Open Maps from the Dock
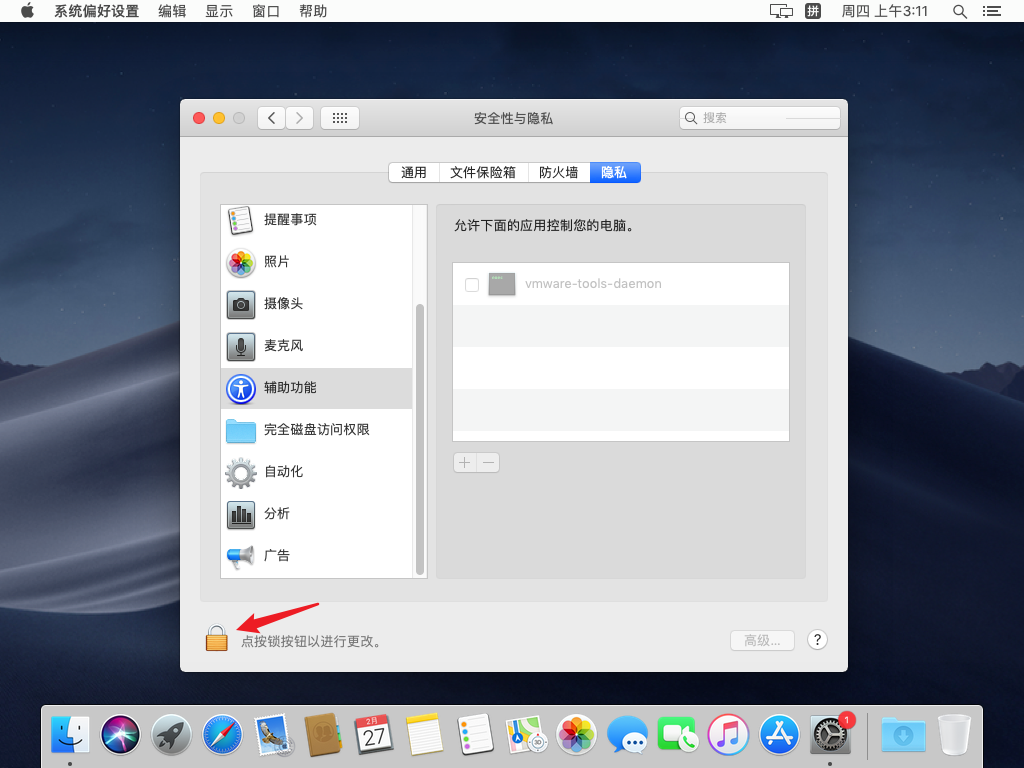The width and height of the screenshot is (1024, 768). [x=526, y=735]
